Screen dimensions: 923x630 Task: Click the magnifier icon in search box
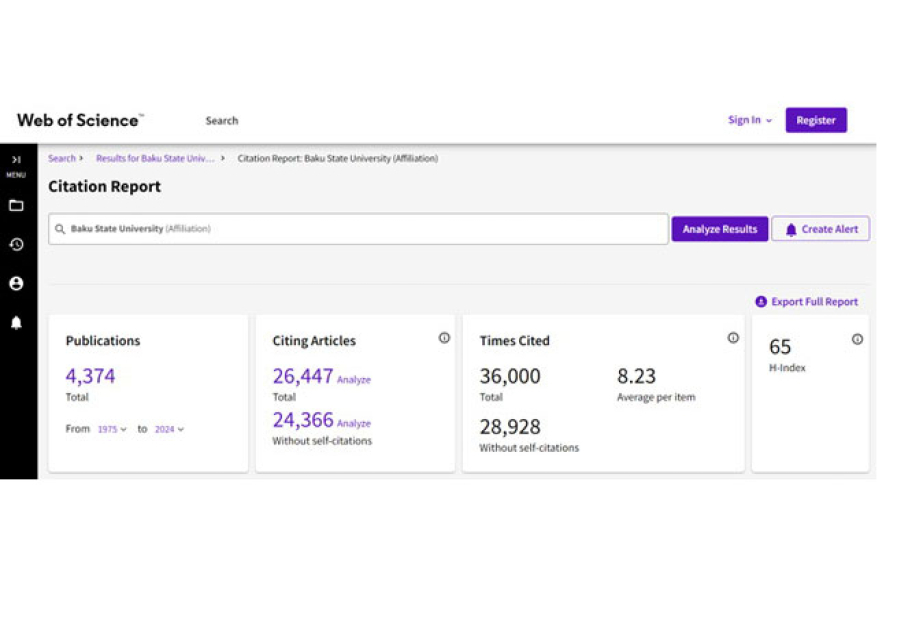coord(60,229)
